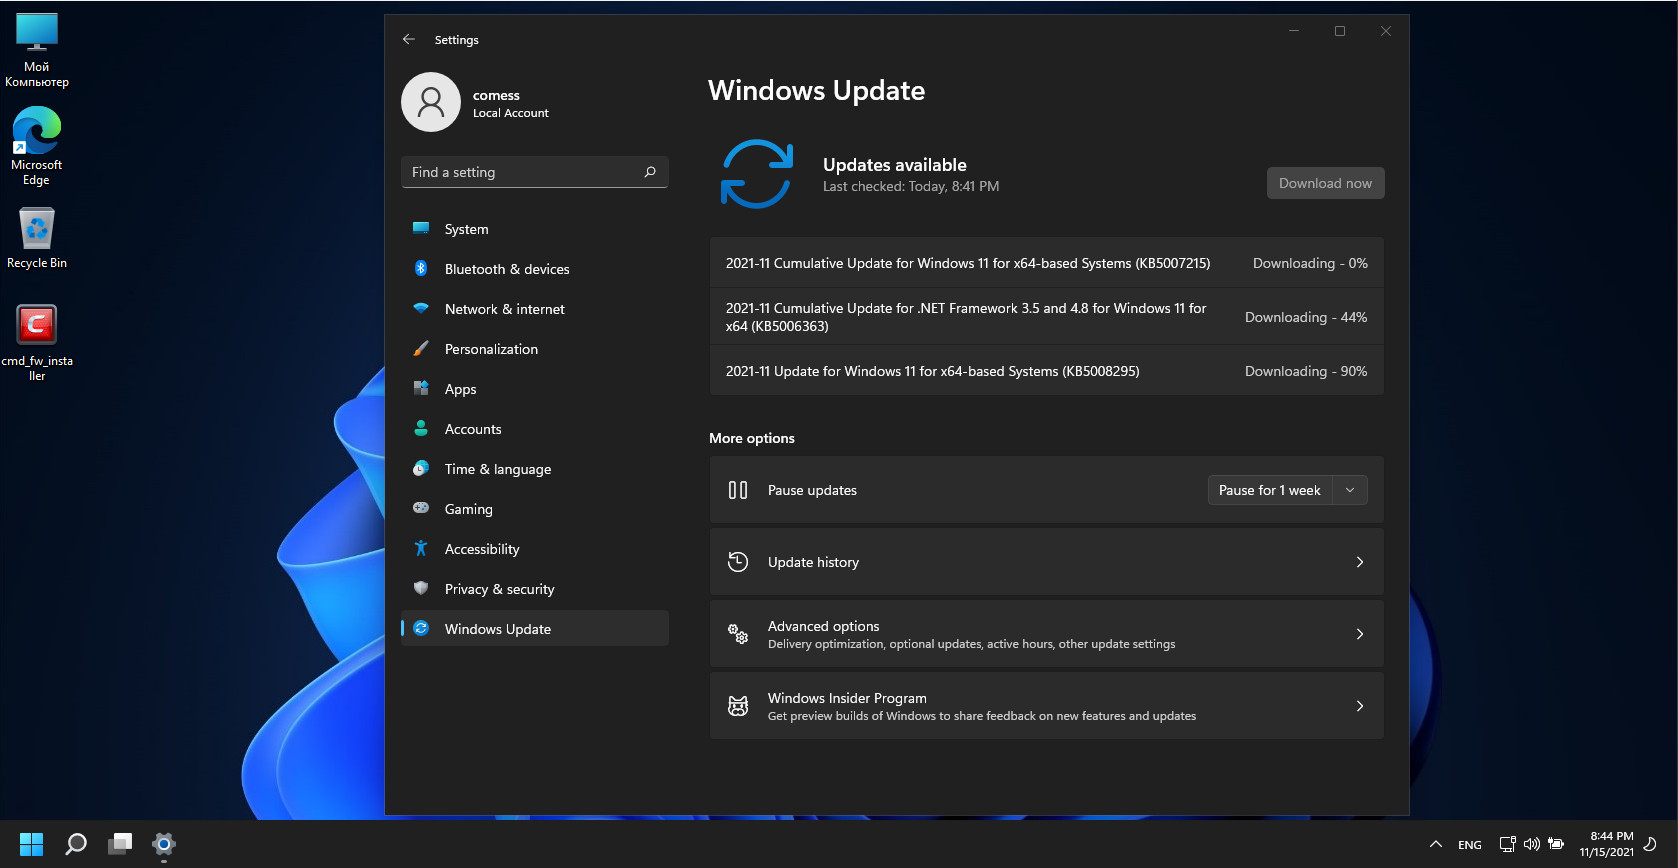Open Time & language category
Viewport: 1678px width, 868px height.
[x=535, y=468]
